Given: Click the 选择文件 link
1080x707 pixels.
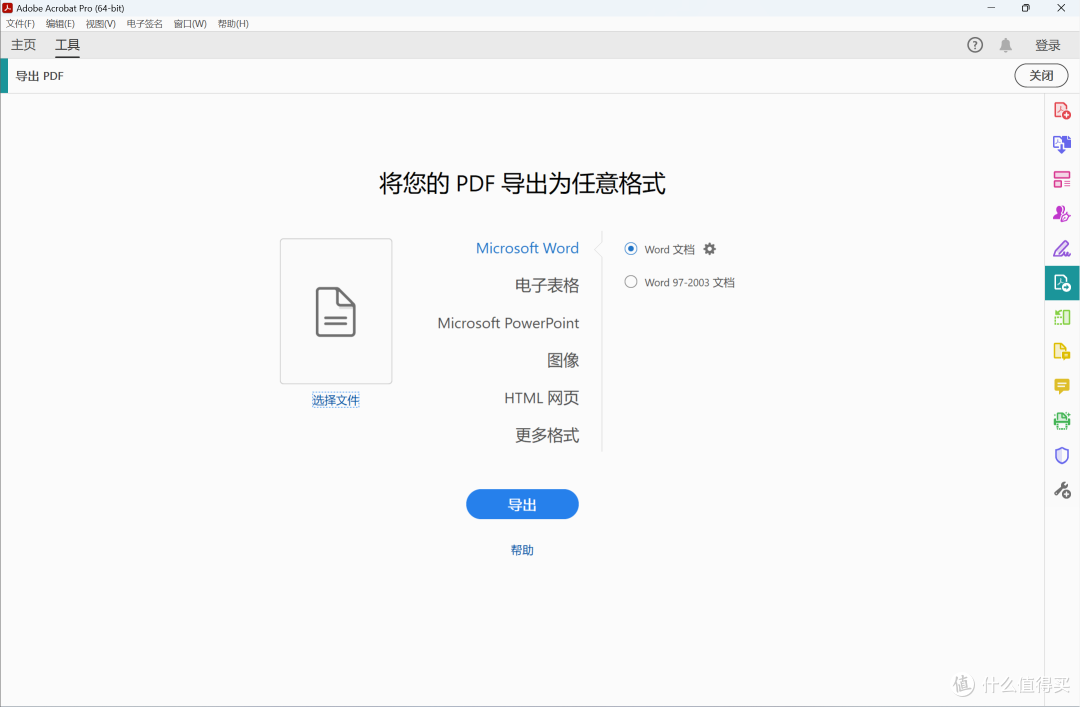Looking at the screenshot, I should click(335, 400).
